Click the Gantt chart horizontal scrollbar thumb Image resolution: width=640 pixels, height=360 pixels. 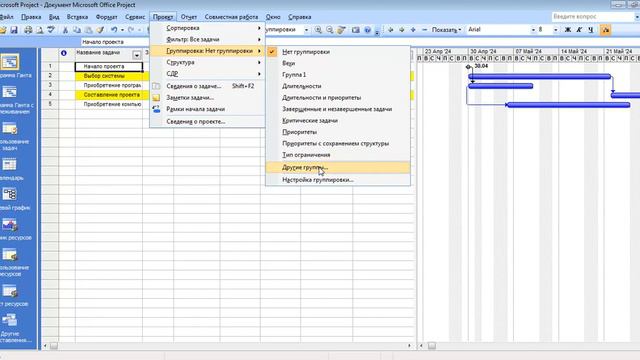[x=431, y=346]
